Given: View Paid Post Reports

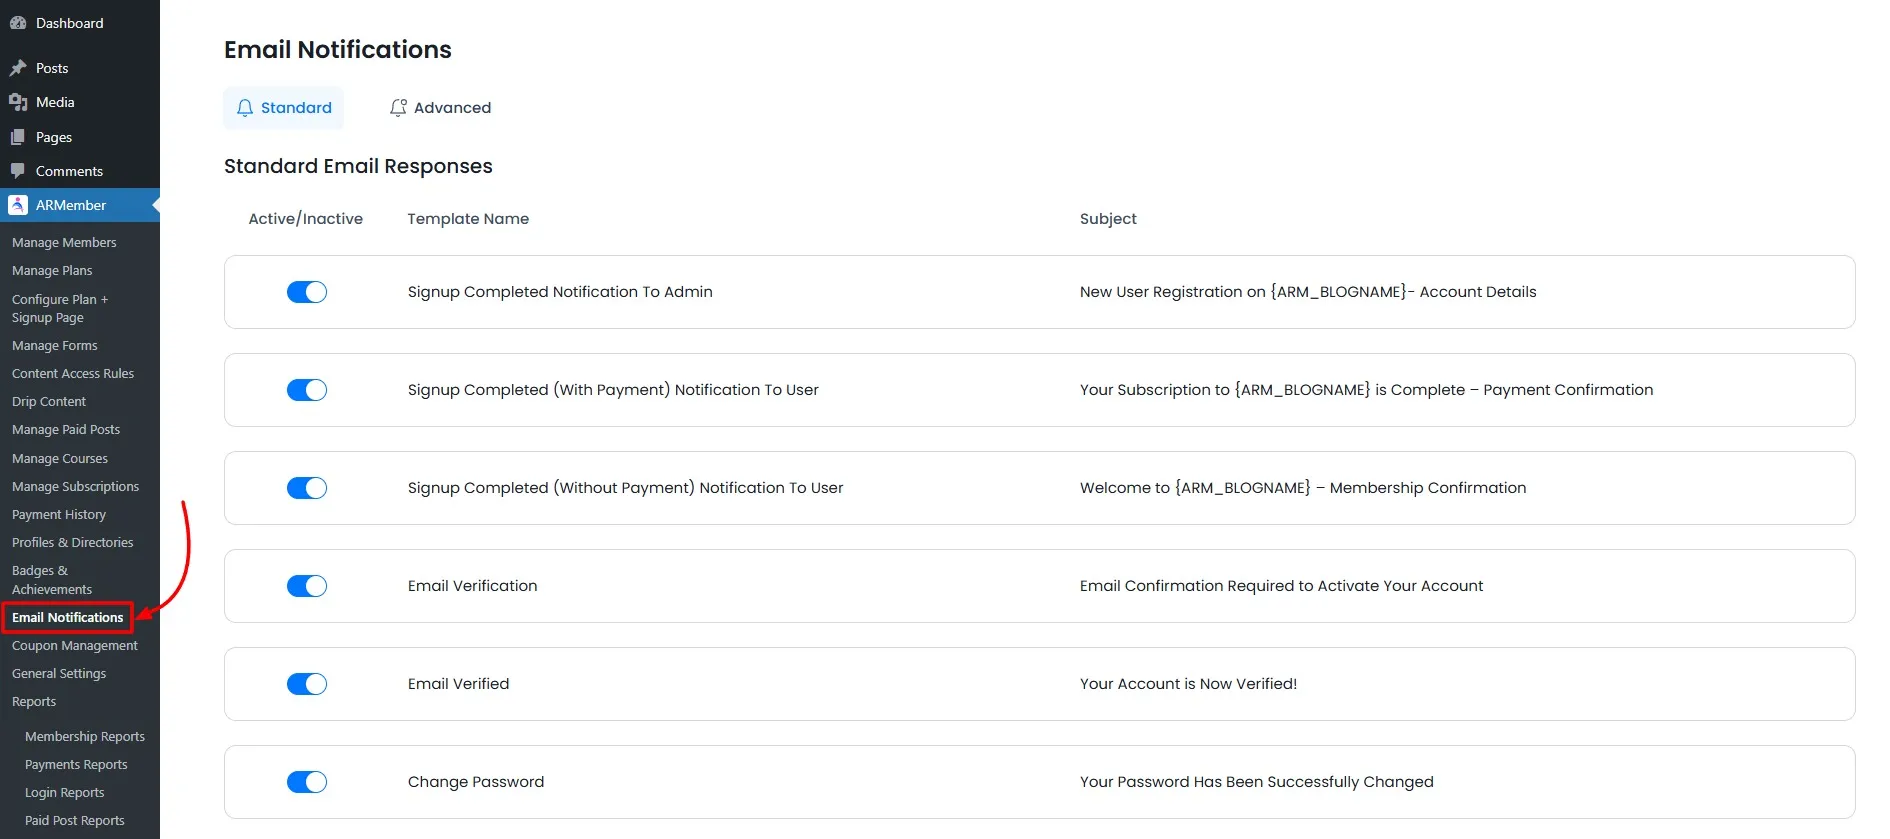Looking at the screenshot, I should pyautogui.click(x=75, y=820).
